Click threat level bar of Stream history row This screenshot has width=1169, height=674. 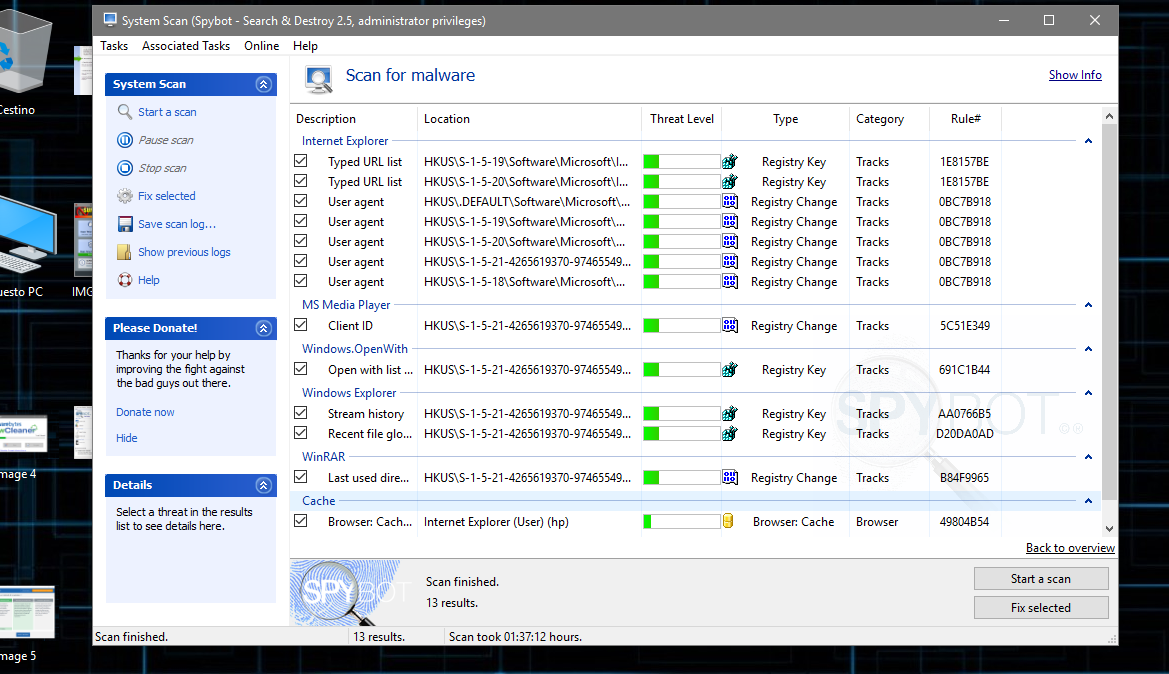681,413
